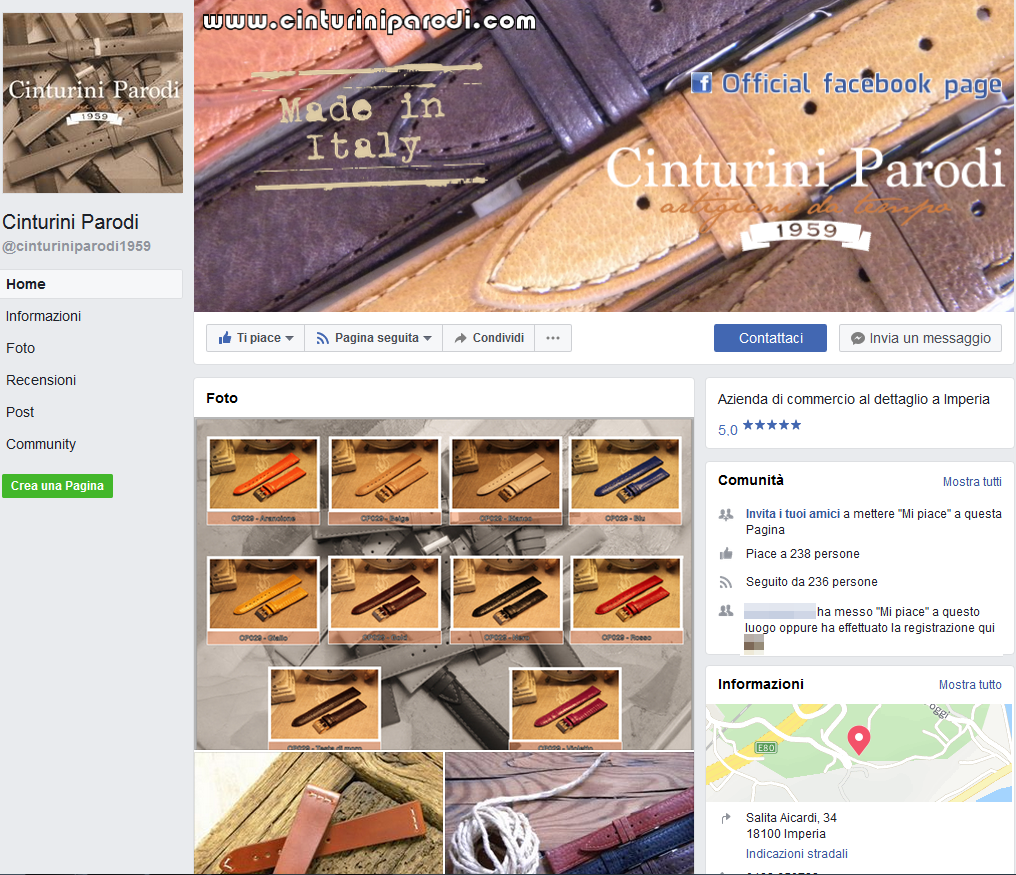Open the Testa di moro strap photo

pos(324,708)
